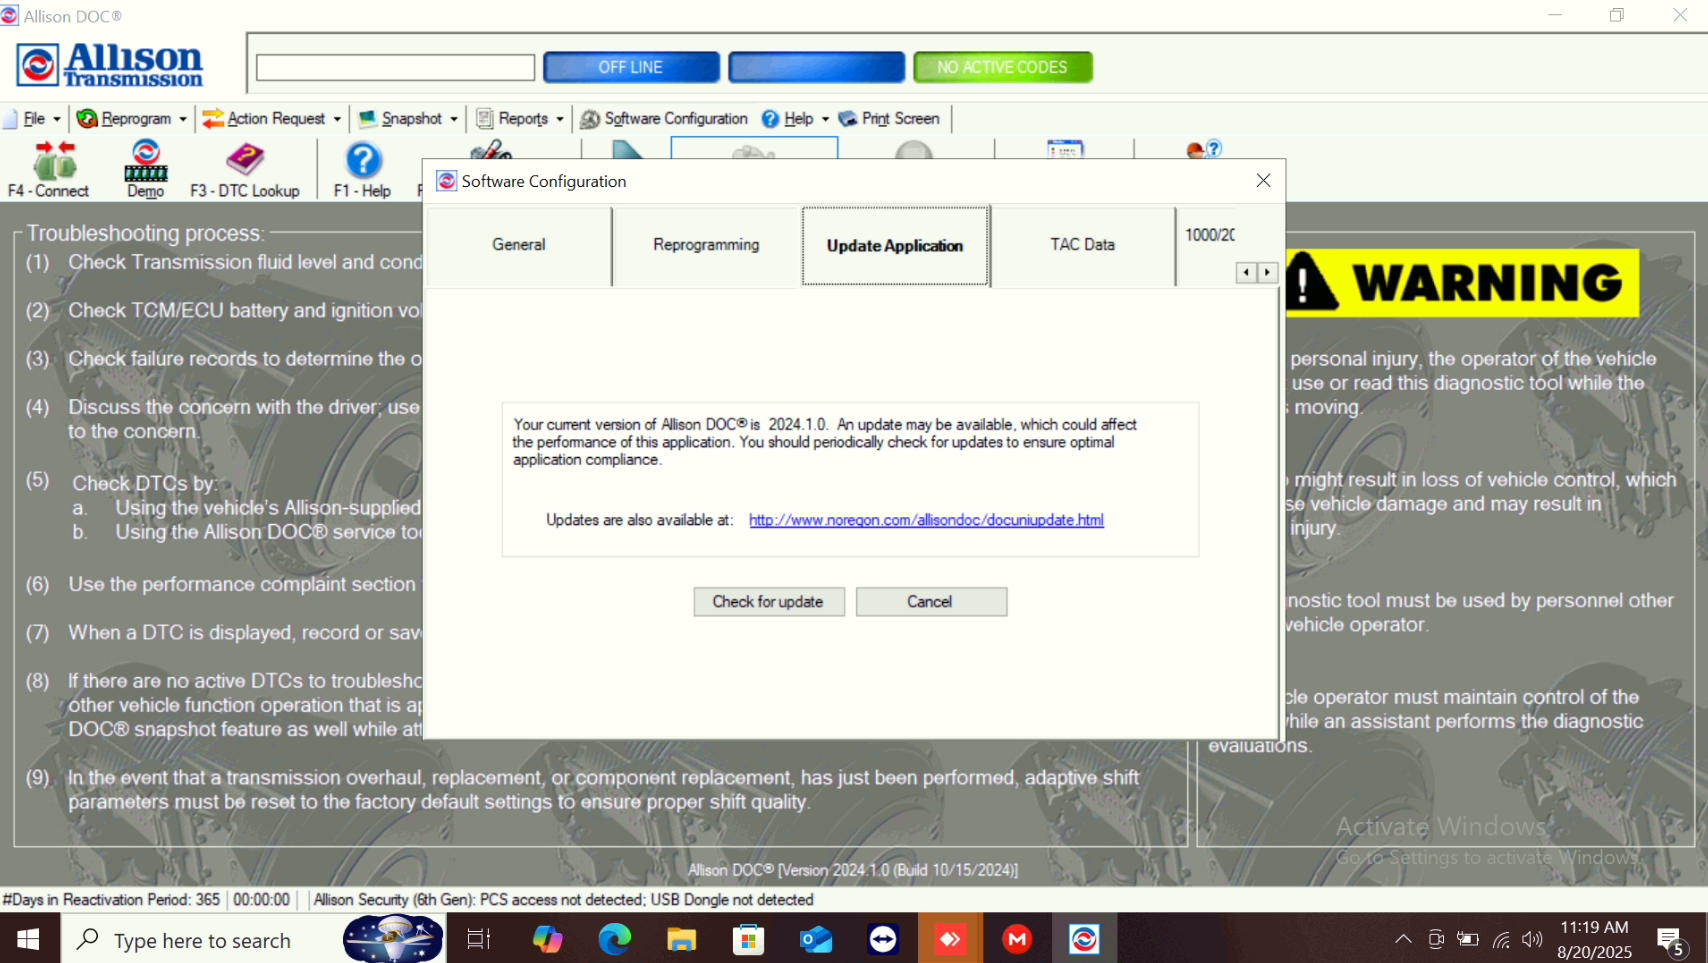The width and height of the screenshot is (1708, 963).
Task: Click the Allison Security status bar message
Action: pyautogui.click(x=563, y=900)
